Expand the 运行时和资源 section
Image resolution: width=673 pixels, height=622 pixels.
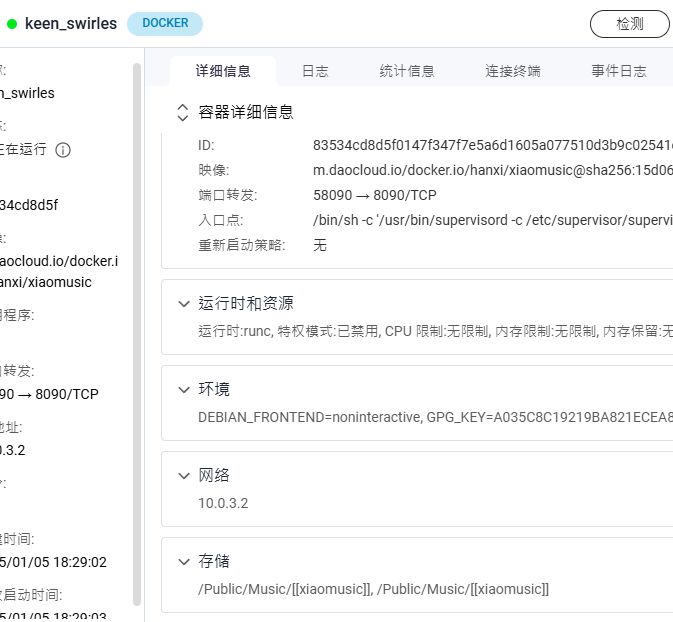(183, 303)
